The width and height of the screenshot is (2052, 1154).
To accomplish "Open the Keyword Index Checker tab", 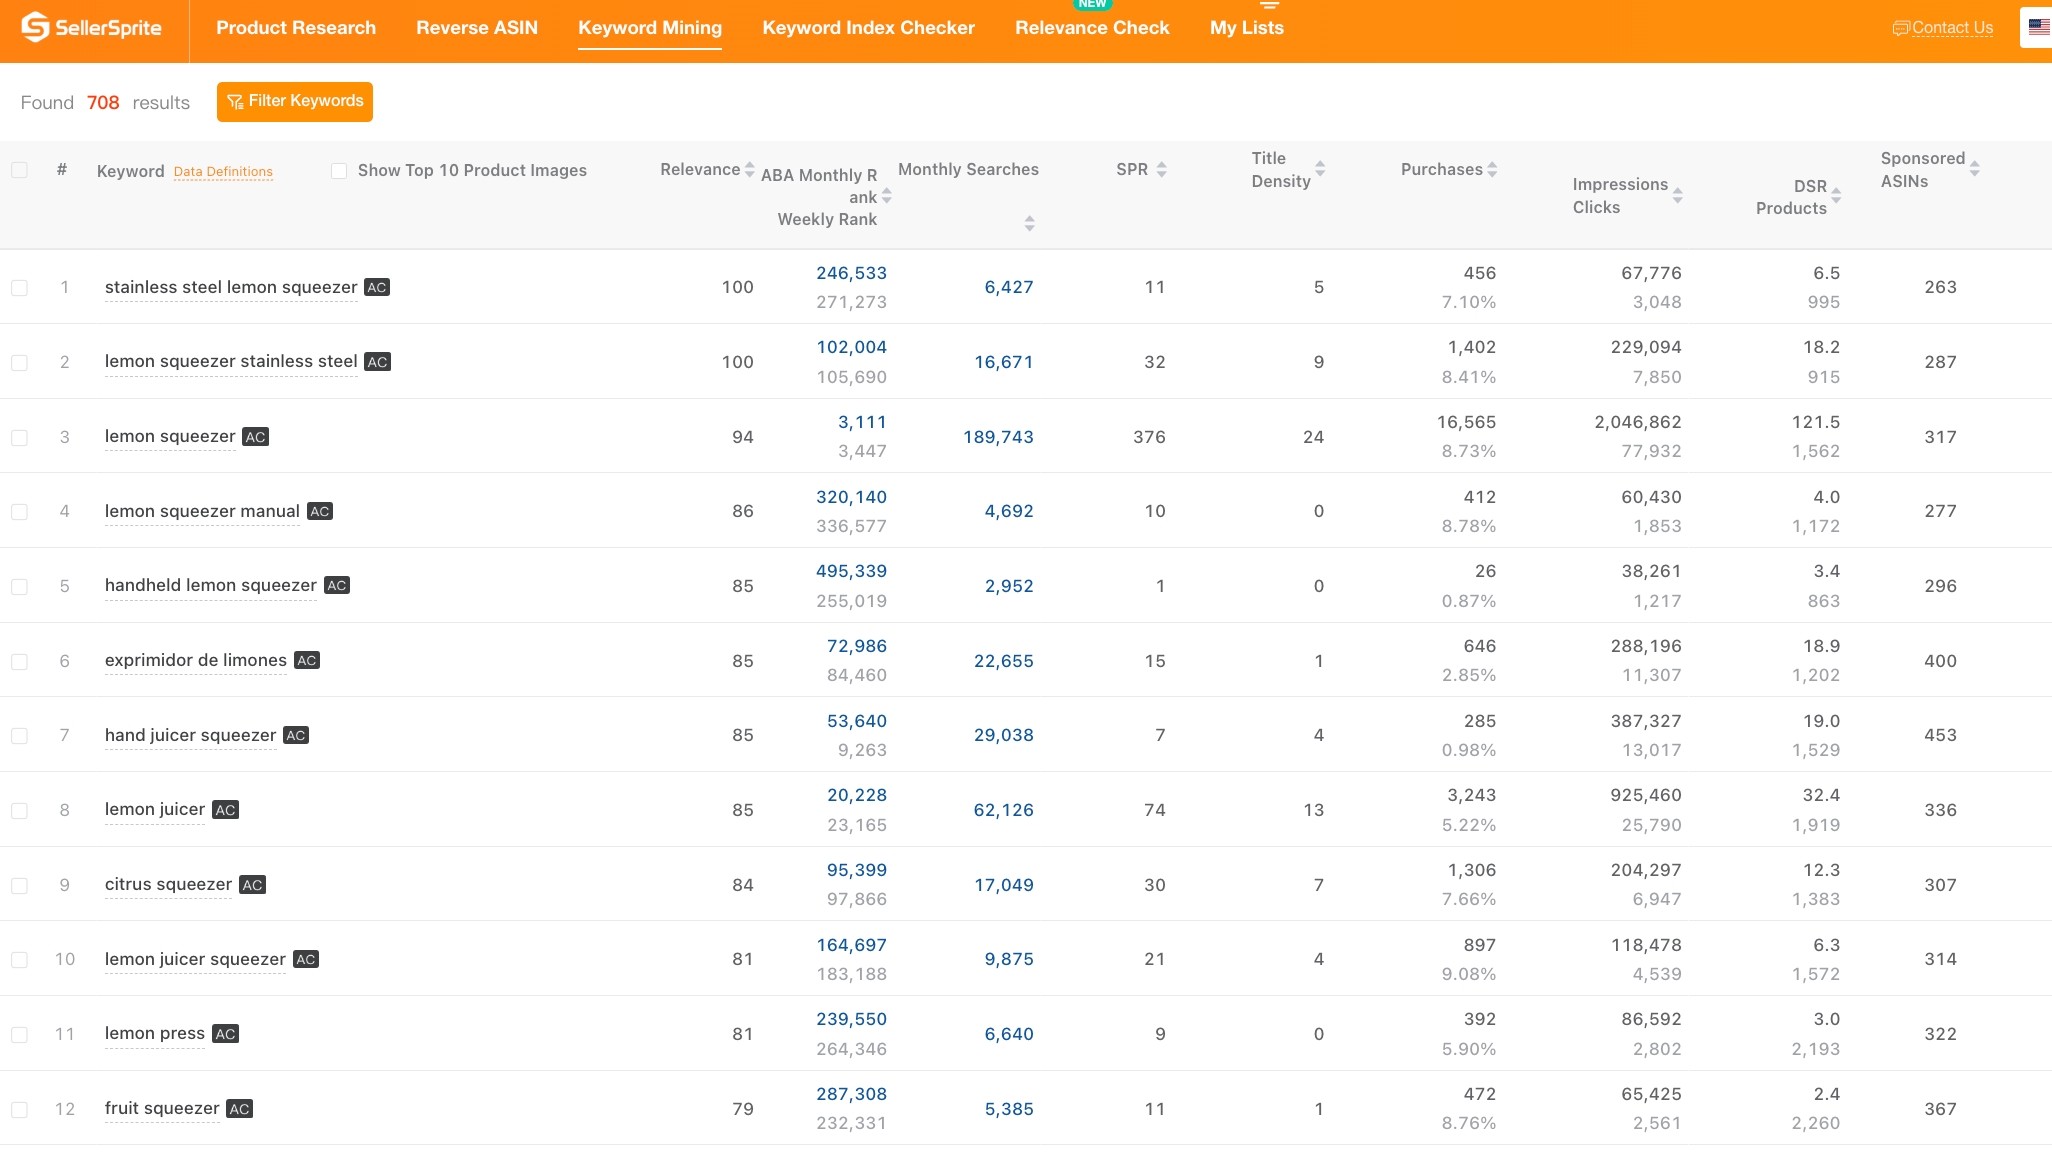I will point(868,28).
